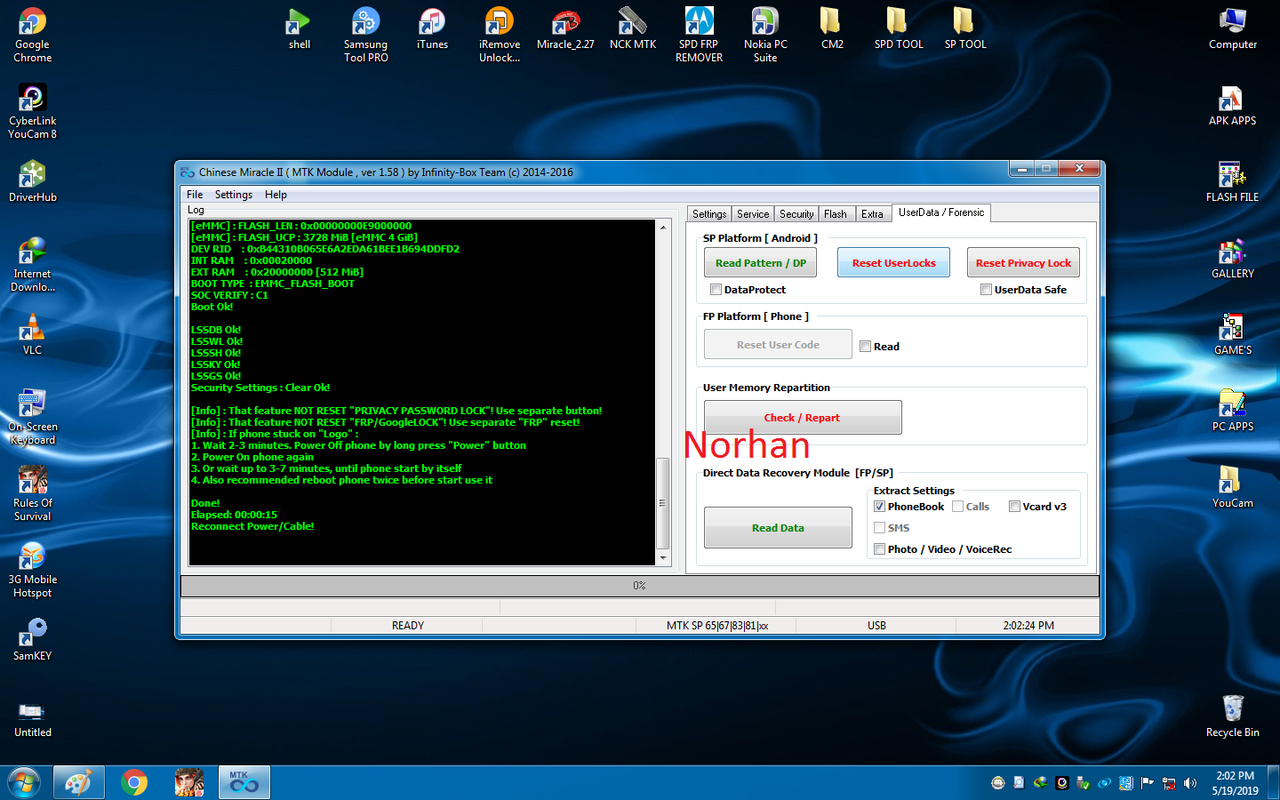1280x800 pixels.
Task: Click the log scrollbar up arrow
Action: 662,228
